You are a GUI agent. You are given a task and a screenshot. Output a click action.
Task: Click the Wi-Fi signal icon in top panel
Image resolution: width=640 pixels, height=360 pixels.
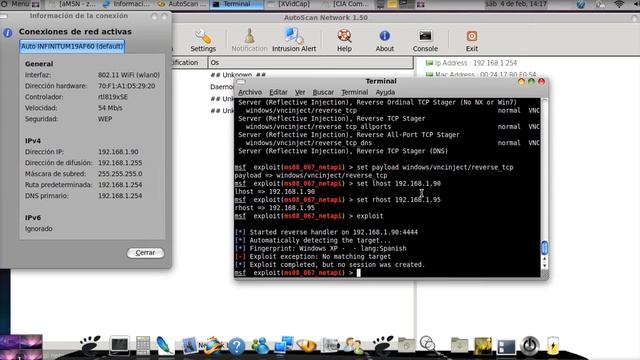[619, 4]
